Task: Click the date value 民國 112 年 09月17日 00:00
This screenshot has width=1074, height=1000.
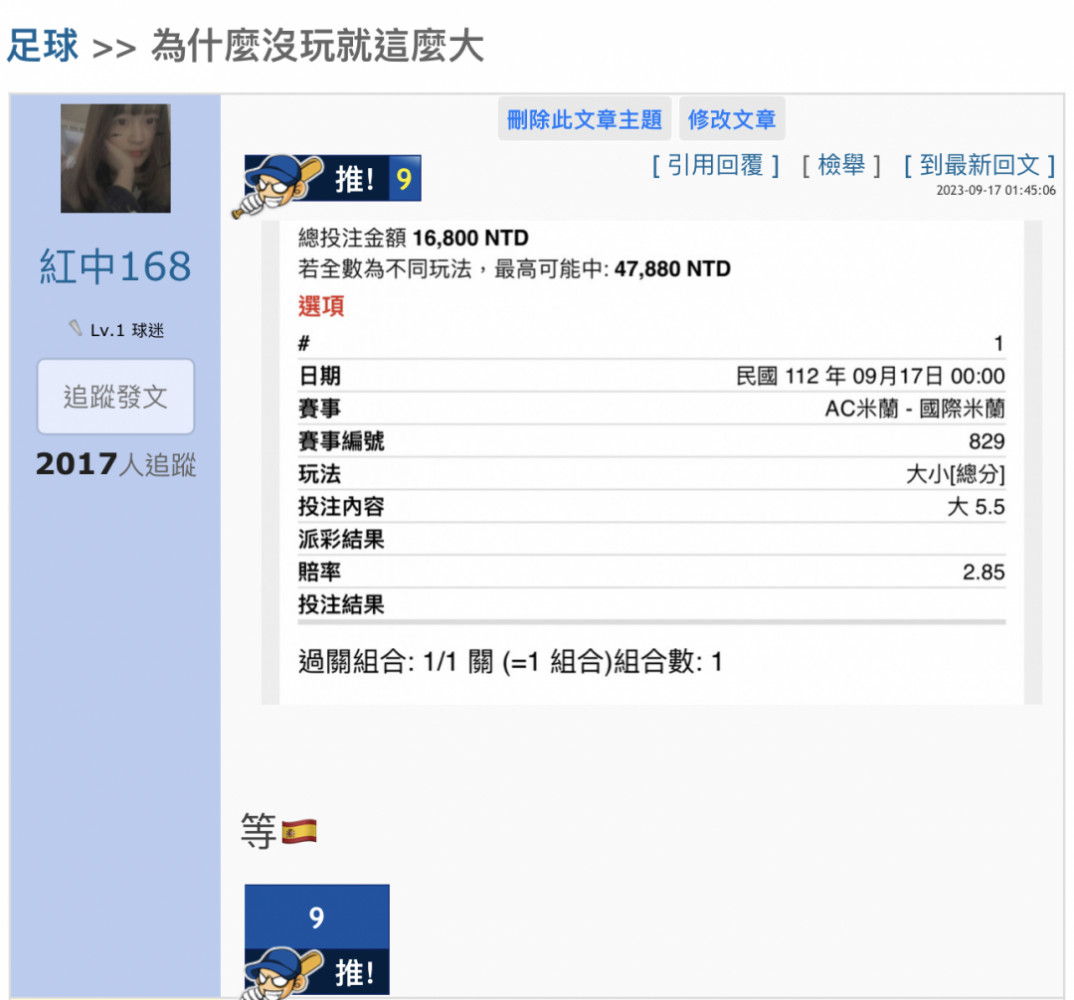Action: click(x=870, y=376)
